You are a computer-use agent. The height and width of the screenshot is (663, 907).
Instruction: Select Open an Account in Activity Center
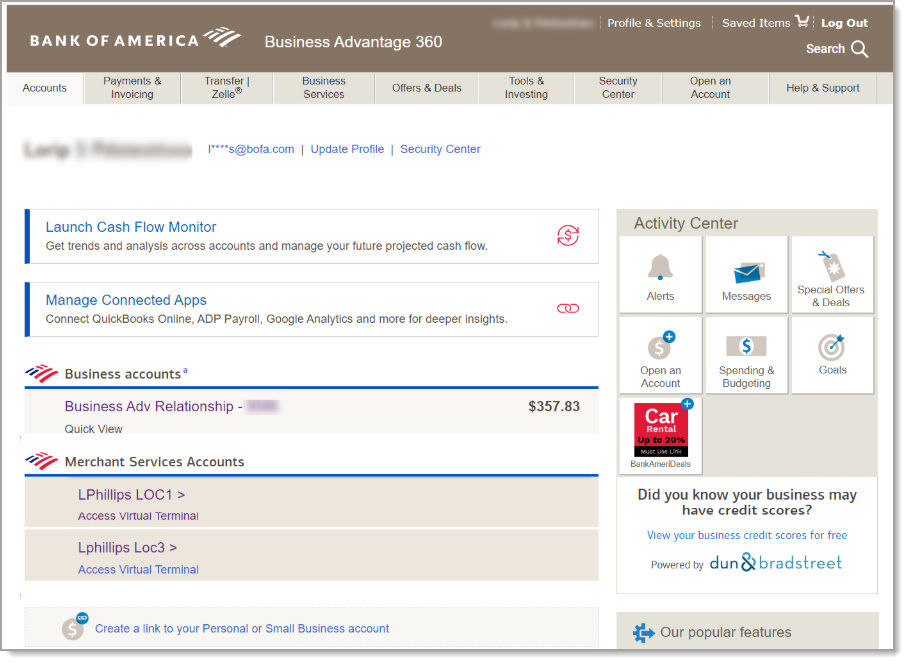click(x=660, y=354)
